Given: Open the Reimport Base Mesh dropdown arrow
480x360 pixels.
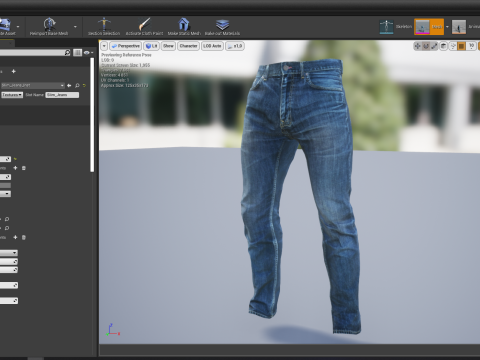Looking at the screenshot, I should [x=75, y=27].
